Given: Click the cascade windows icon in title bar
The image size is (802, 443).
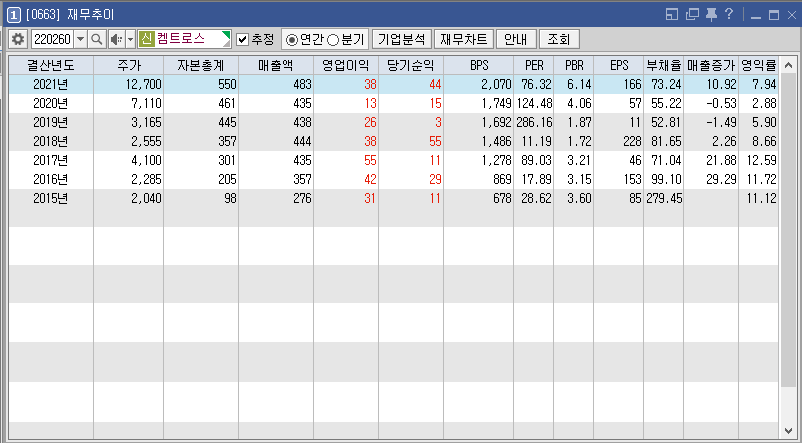Looking at the screenshot, I should [x=692, y=14].
